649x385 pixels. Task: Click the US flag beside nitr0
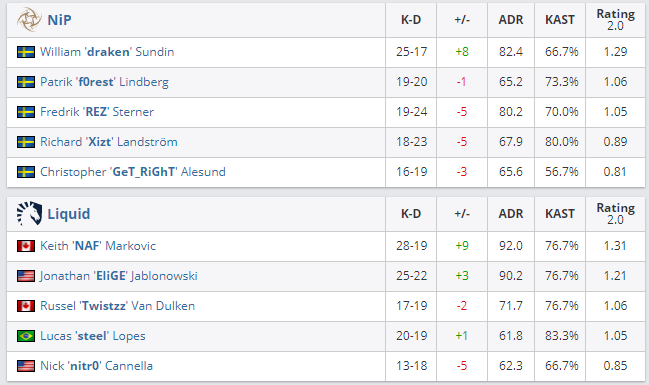pyautogui.click(x=26, y=366)
